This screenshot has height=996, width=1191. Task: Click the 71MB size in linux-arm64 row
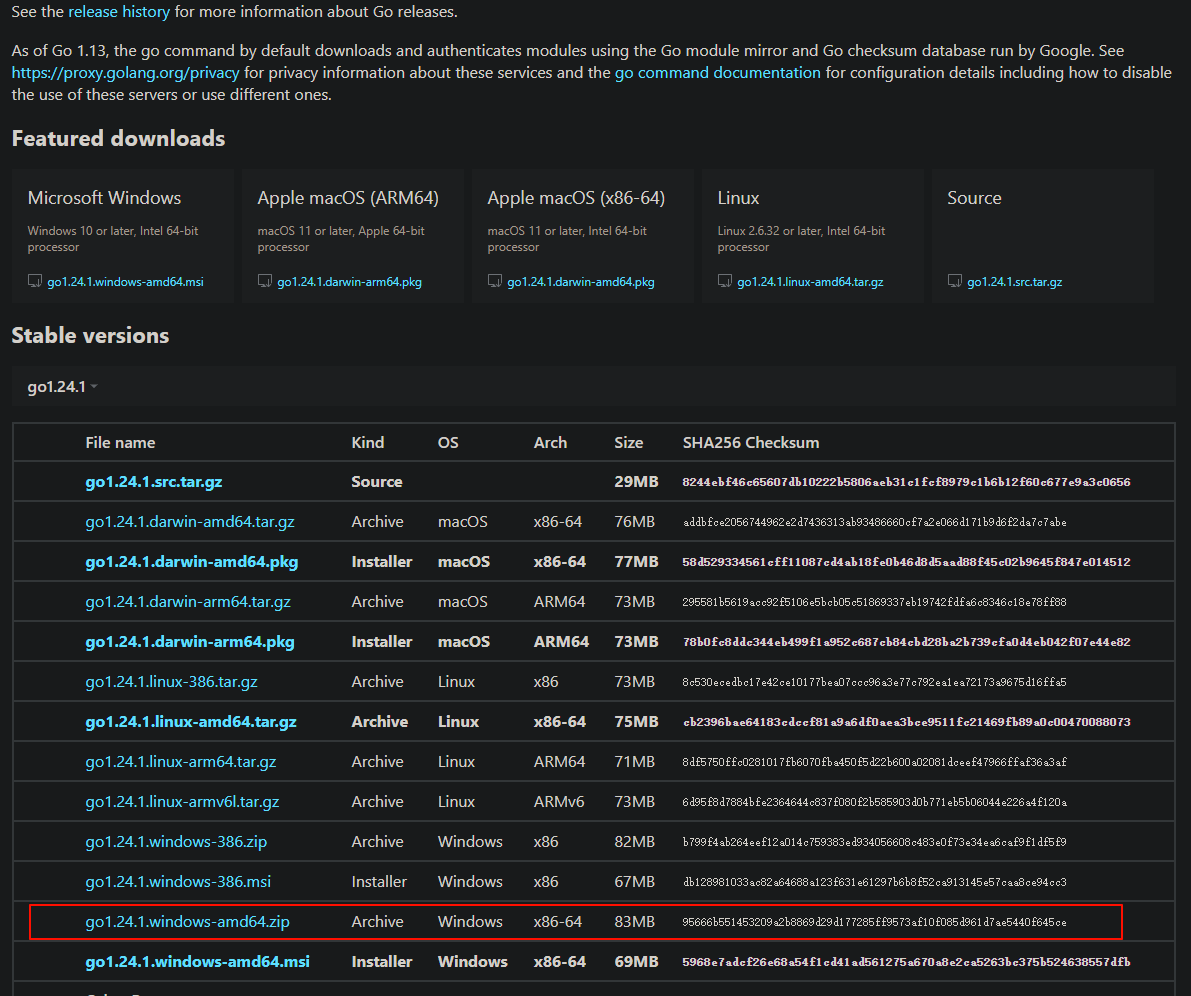pyautogui.click(x=634, y=761)
